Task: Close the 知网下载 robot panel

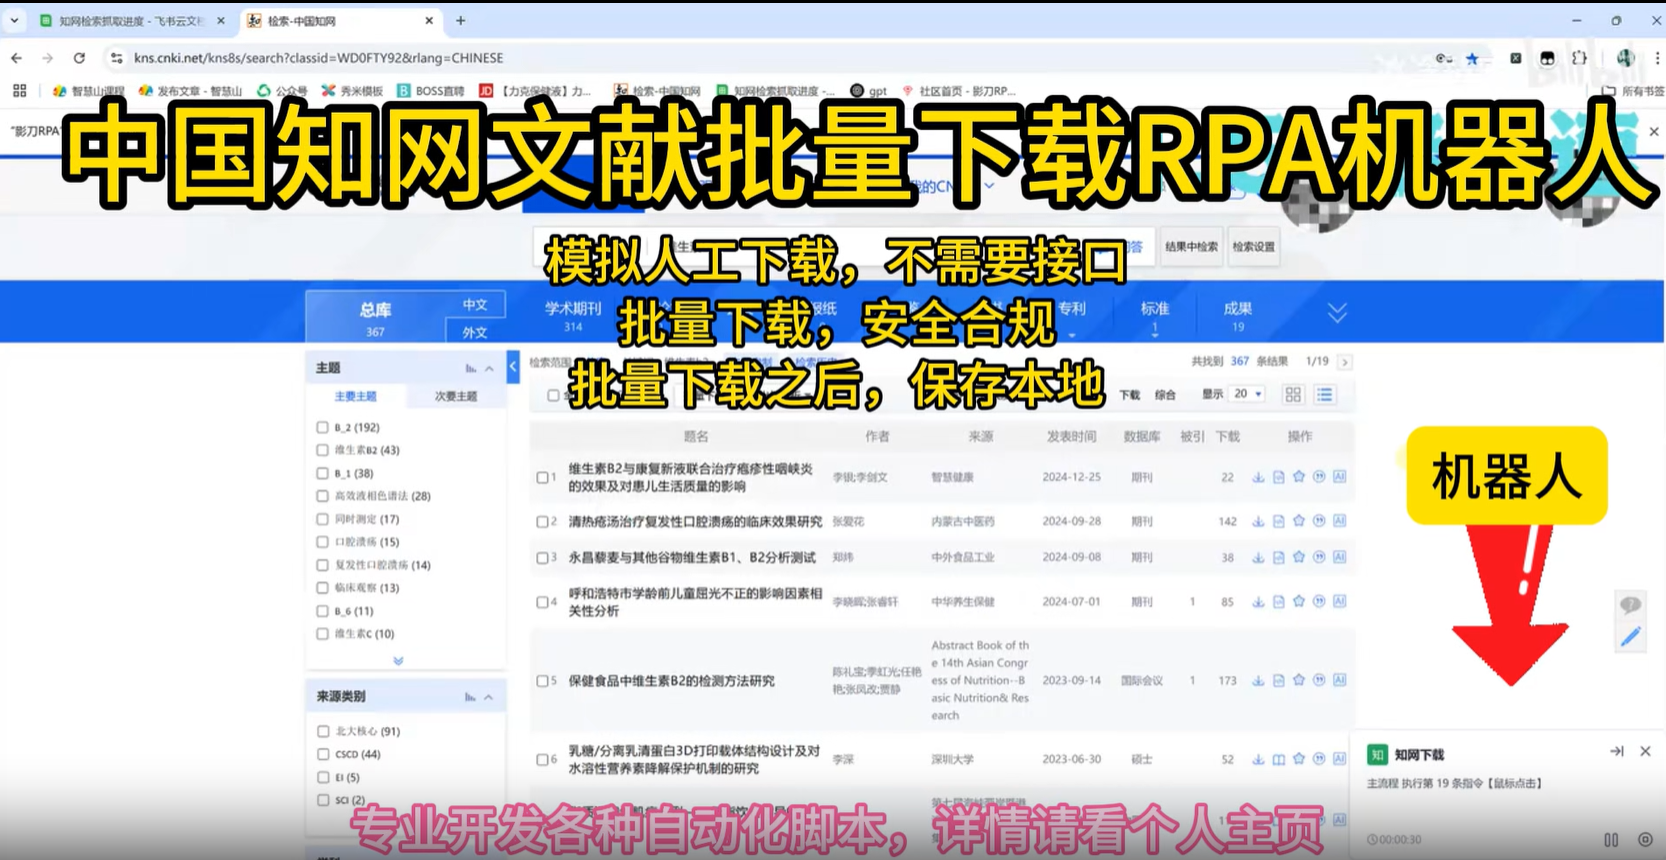Action: (x=1645, y=751)
